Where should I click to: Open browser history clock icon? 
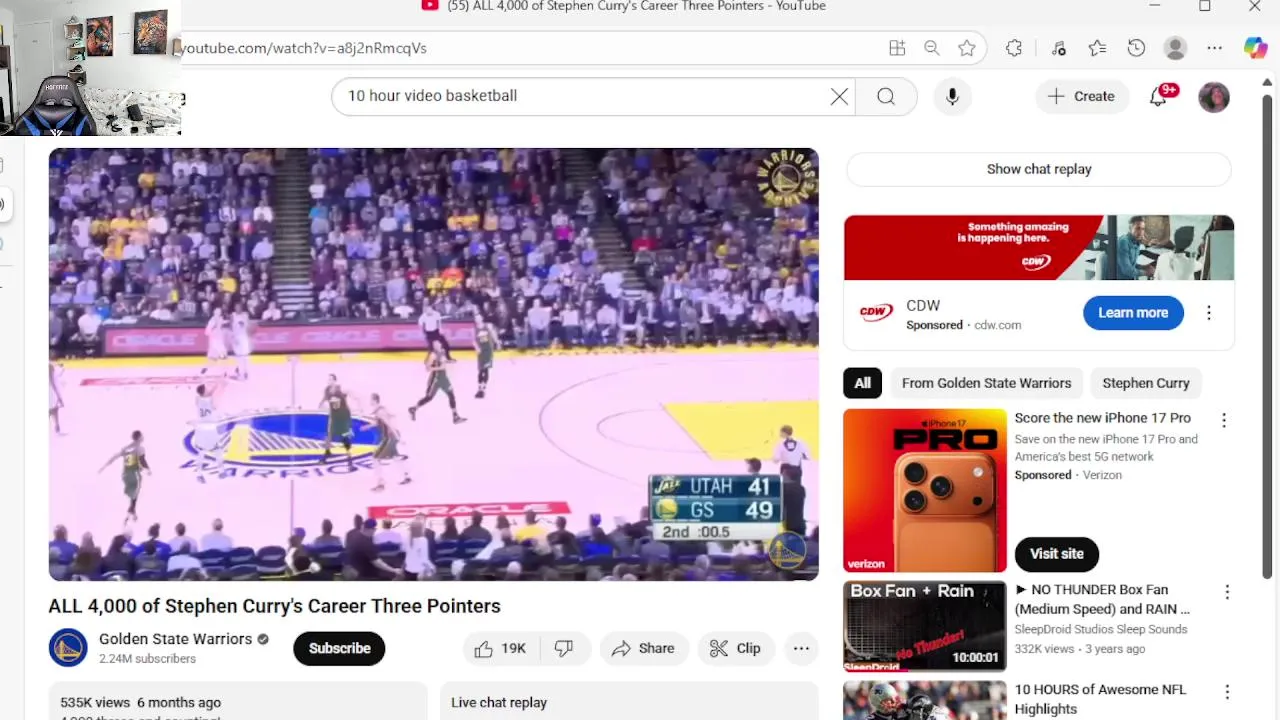click(1136, 48)
